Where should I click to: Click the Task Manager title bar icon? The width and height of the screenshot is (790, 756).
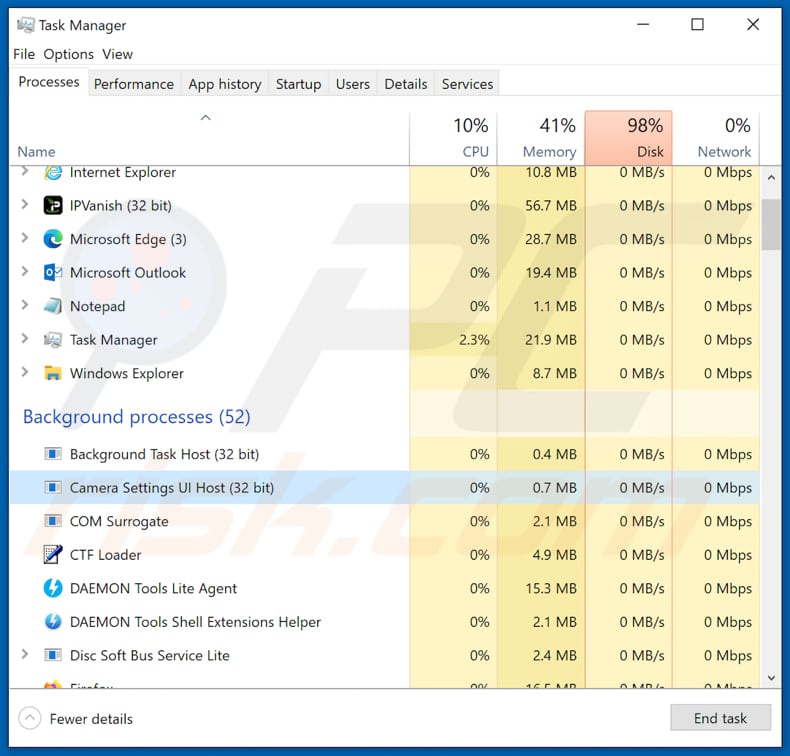26,25
